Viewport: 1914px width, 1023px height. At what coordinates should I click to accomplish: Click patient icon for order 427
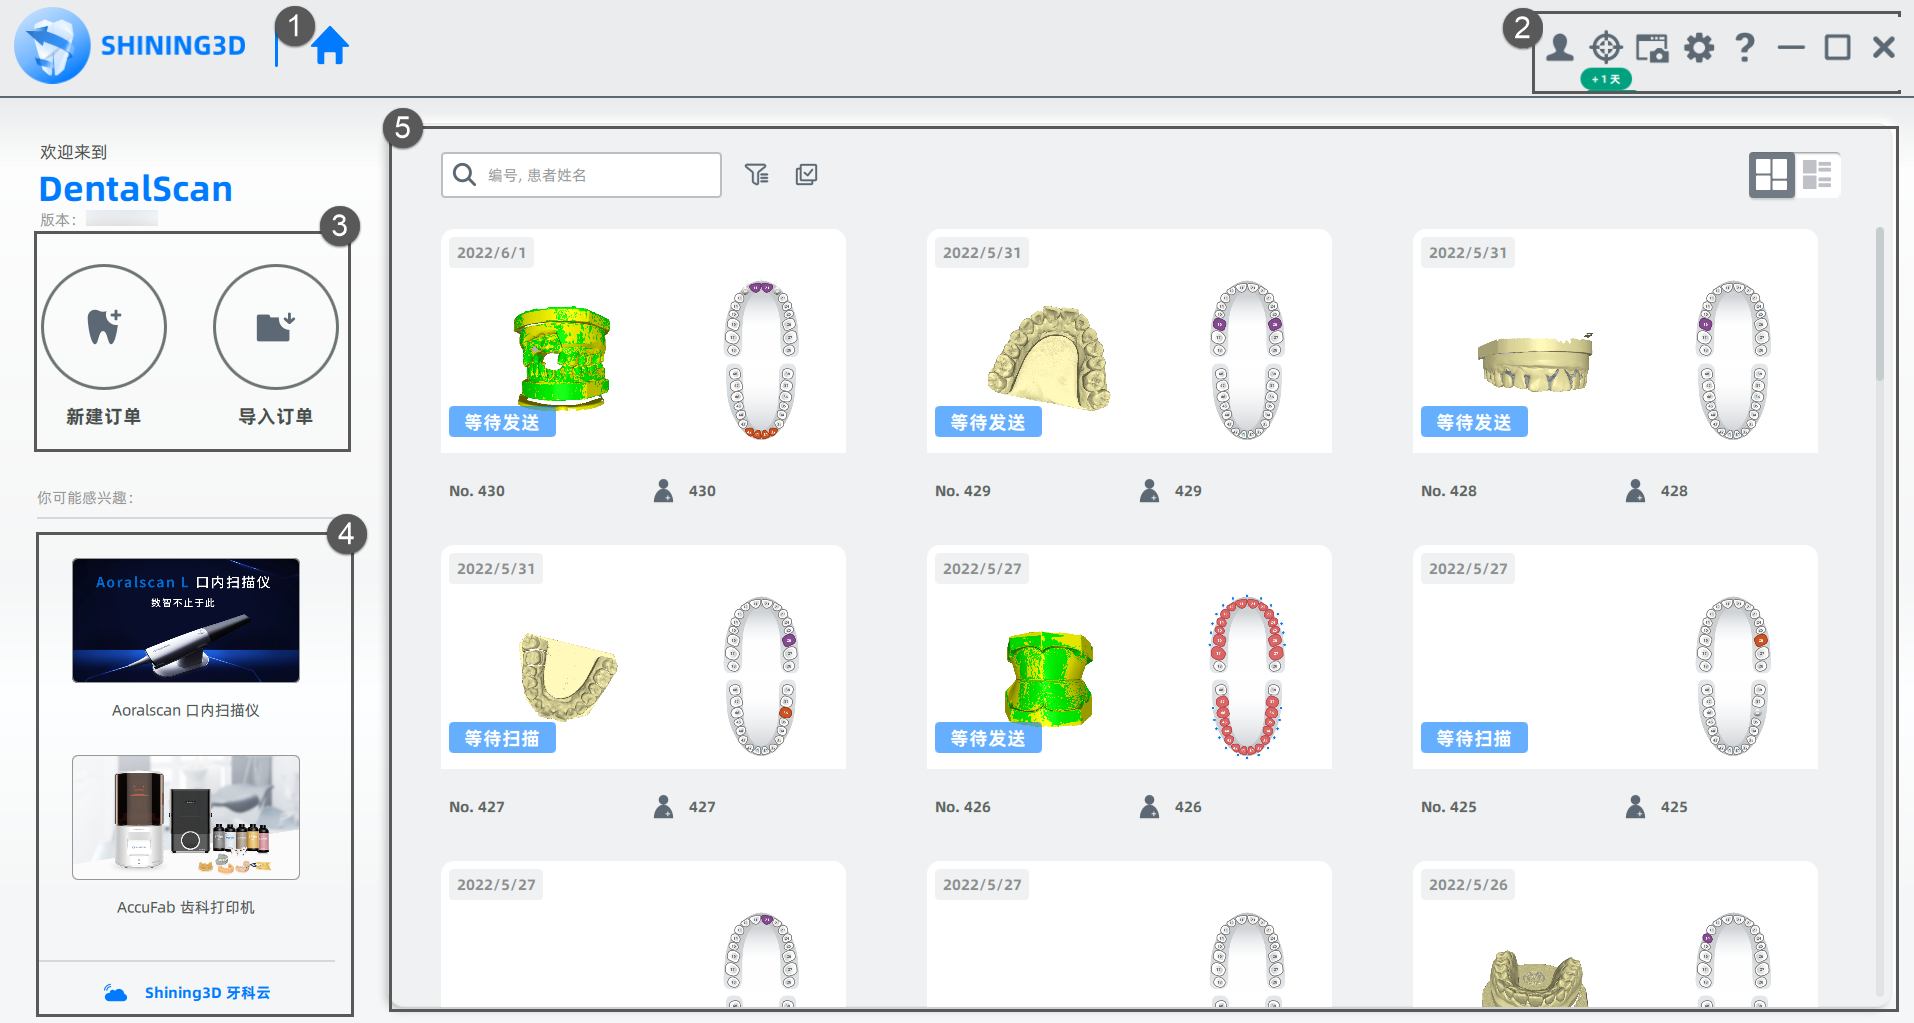663,807
